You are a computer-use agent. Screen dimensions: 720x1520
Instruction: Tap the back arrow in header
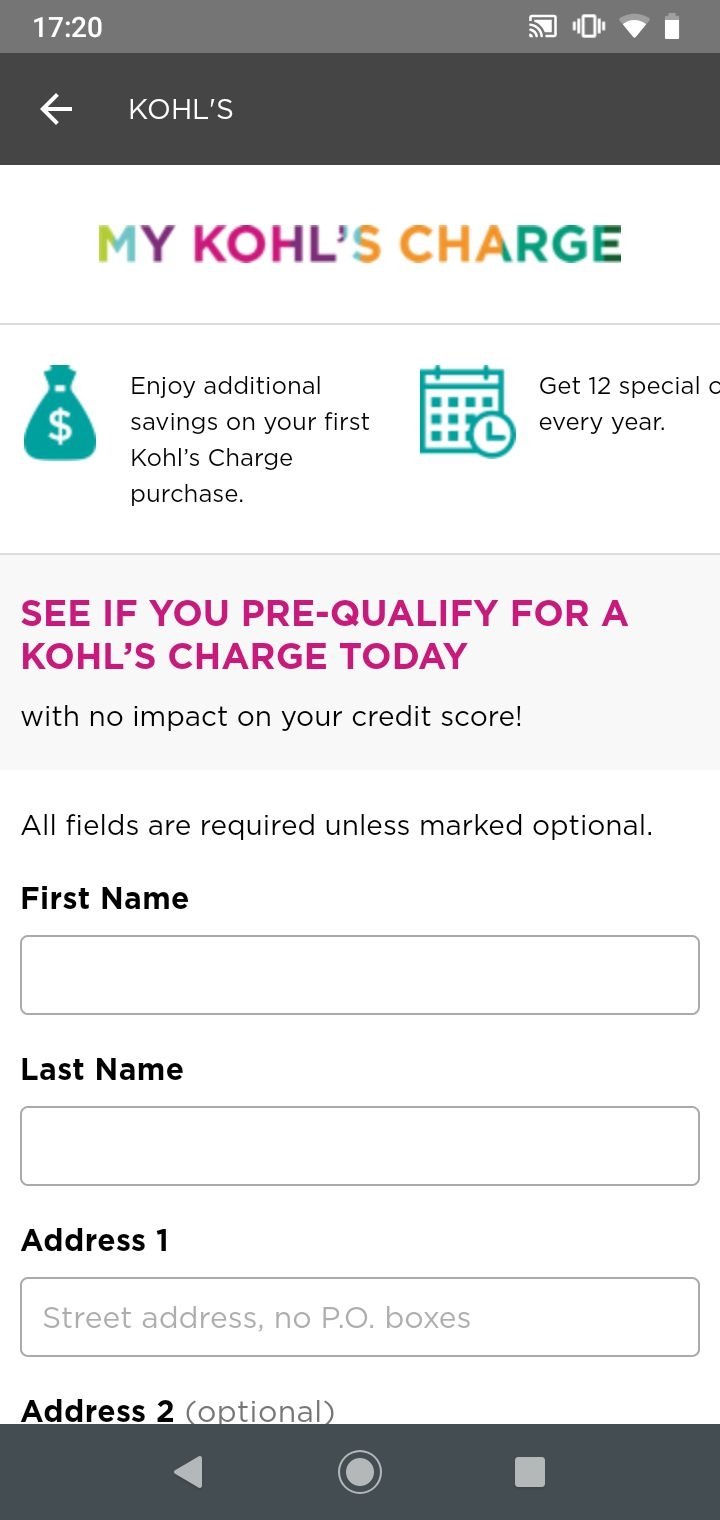click(56, 109)
